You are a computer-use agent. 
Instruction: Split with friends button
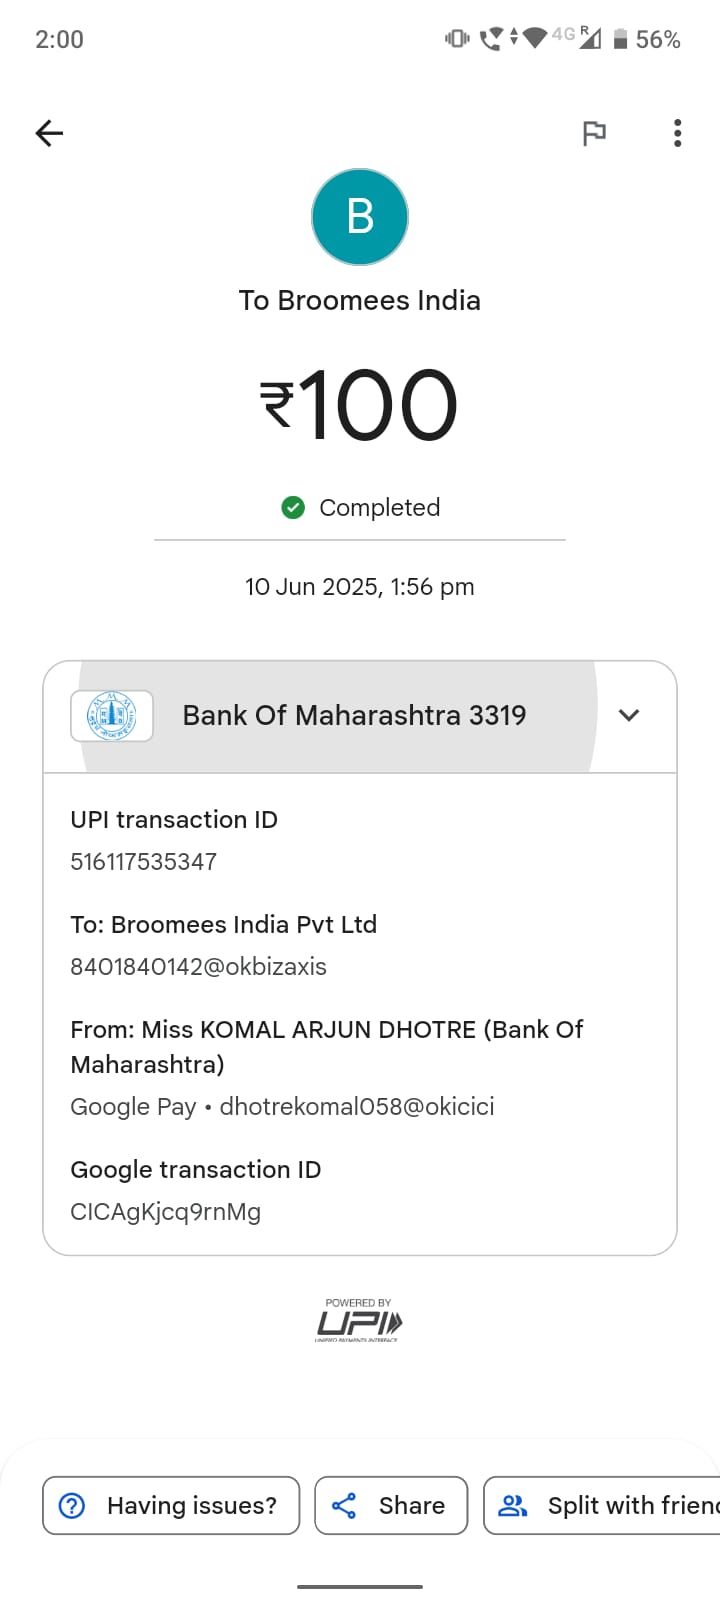click(x=602, y=1505)
